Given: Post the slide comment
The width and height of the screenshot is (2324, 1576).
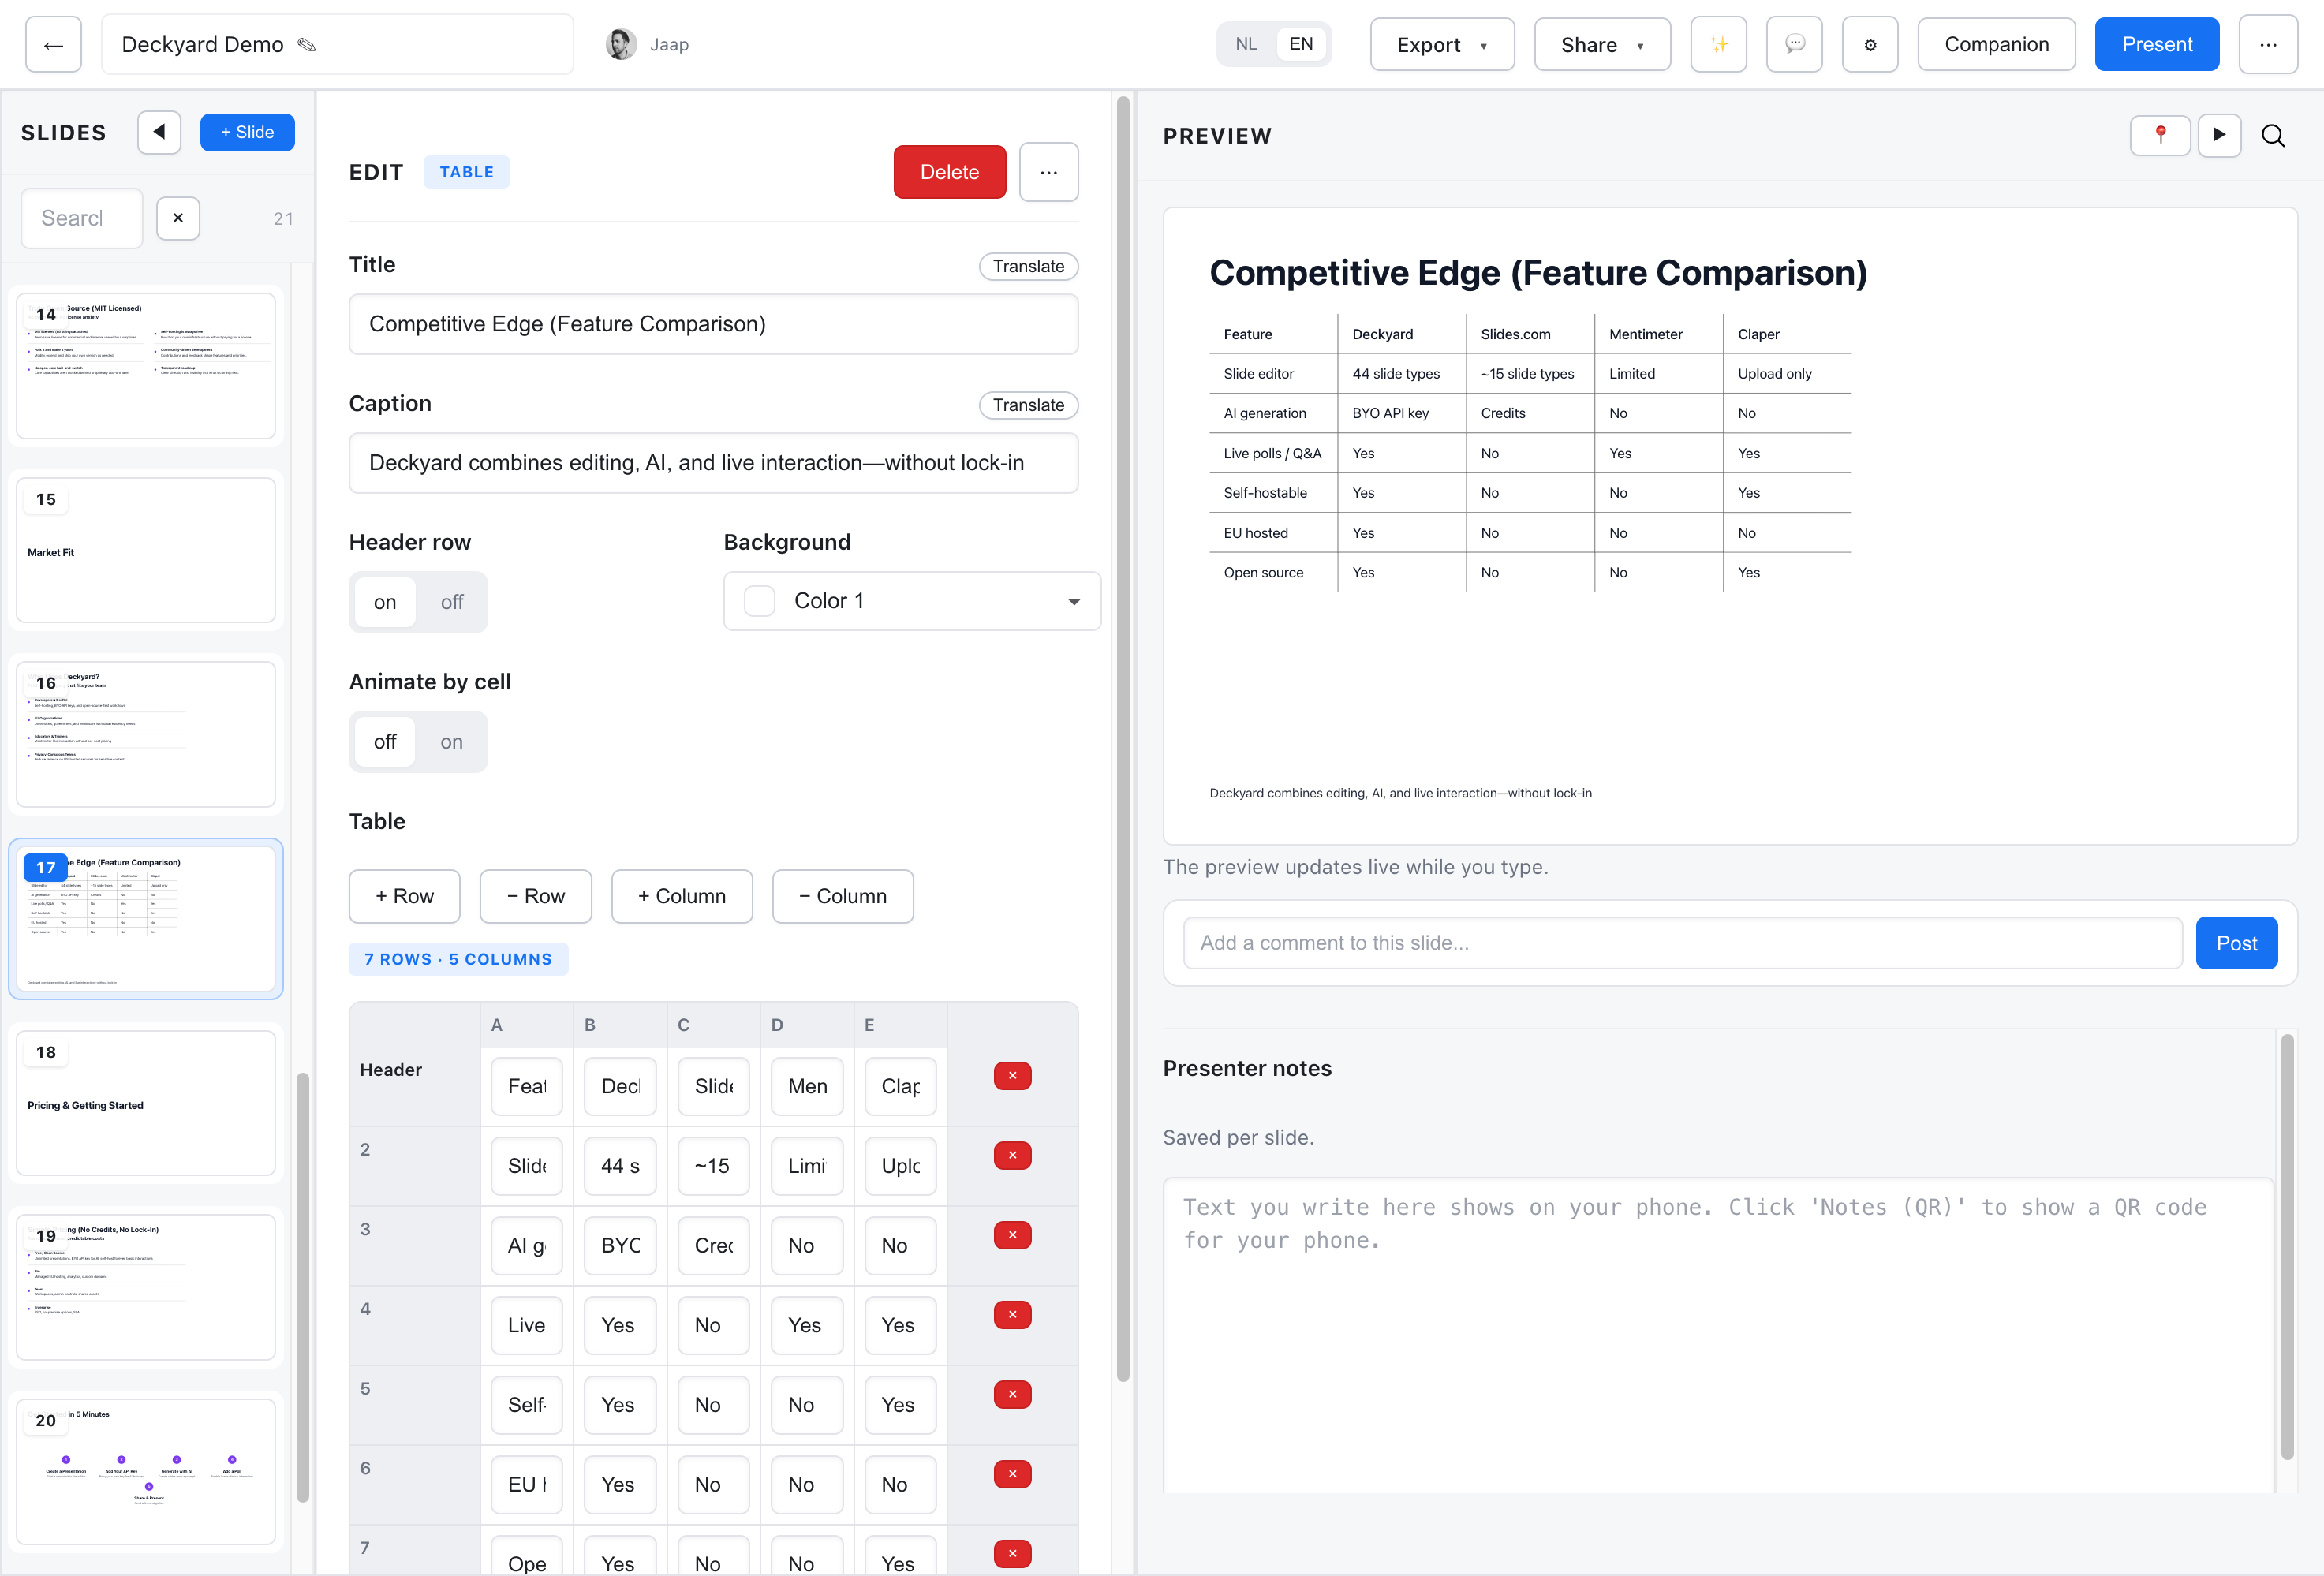Looking at the screenshot, I should 2236,943.
